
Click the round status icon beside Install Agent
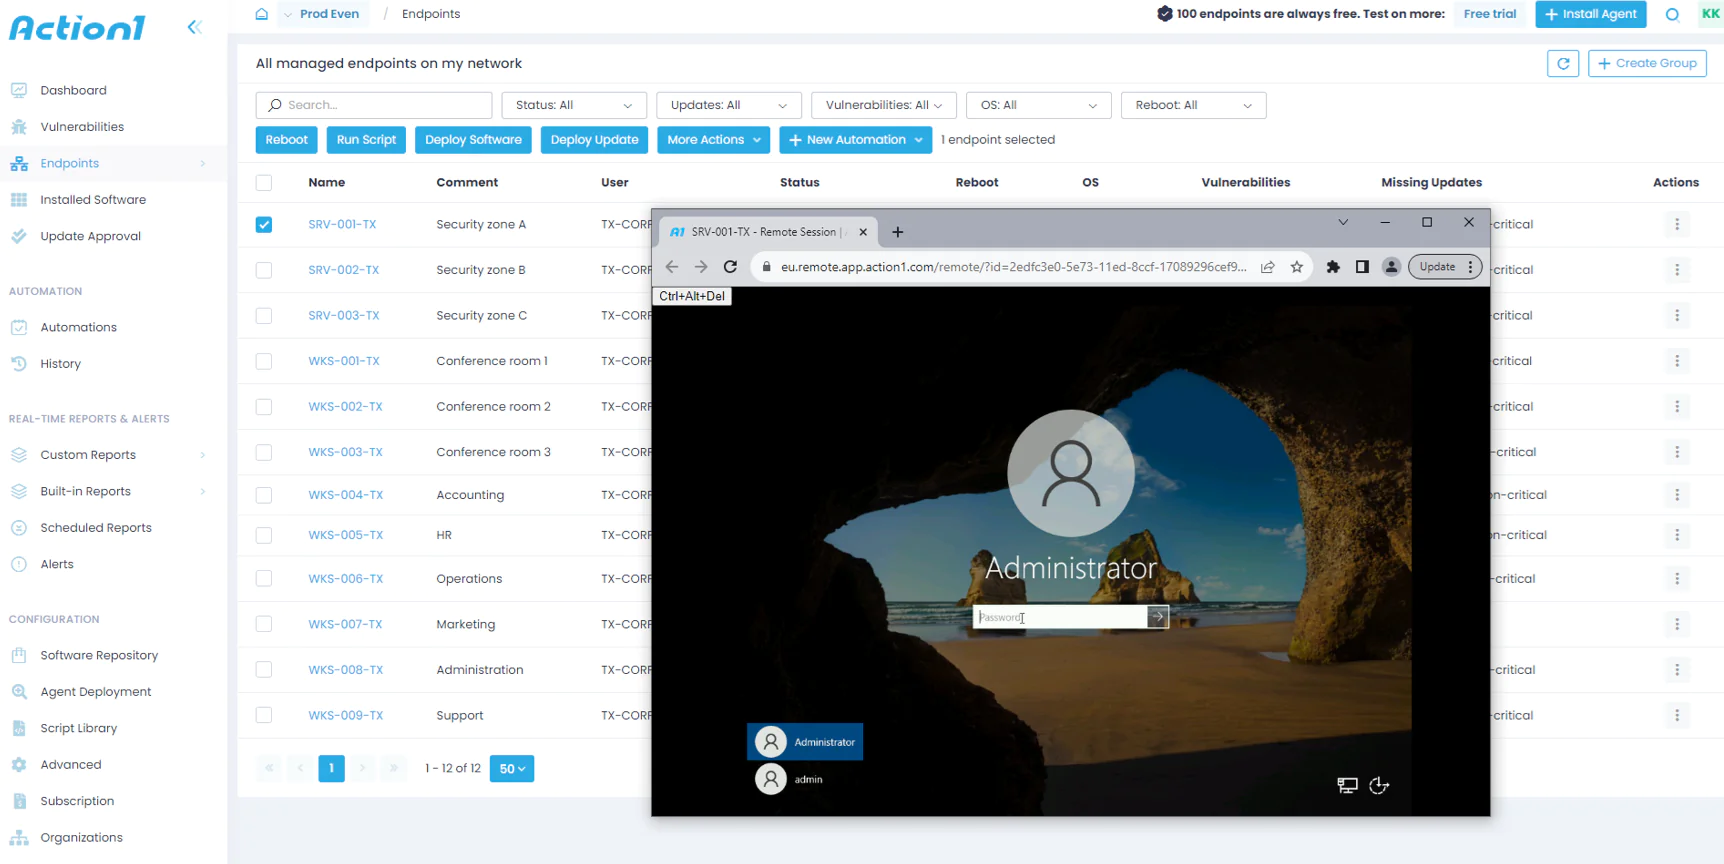1672,14
